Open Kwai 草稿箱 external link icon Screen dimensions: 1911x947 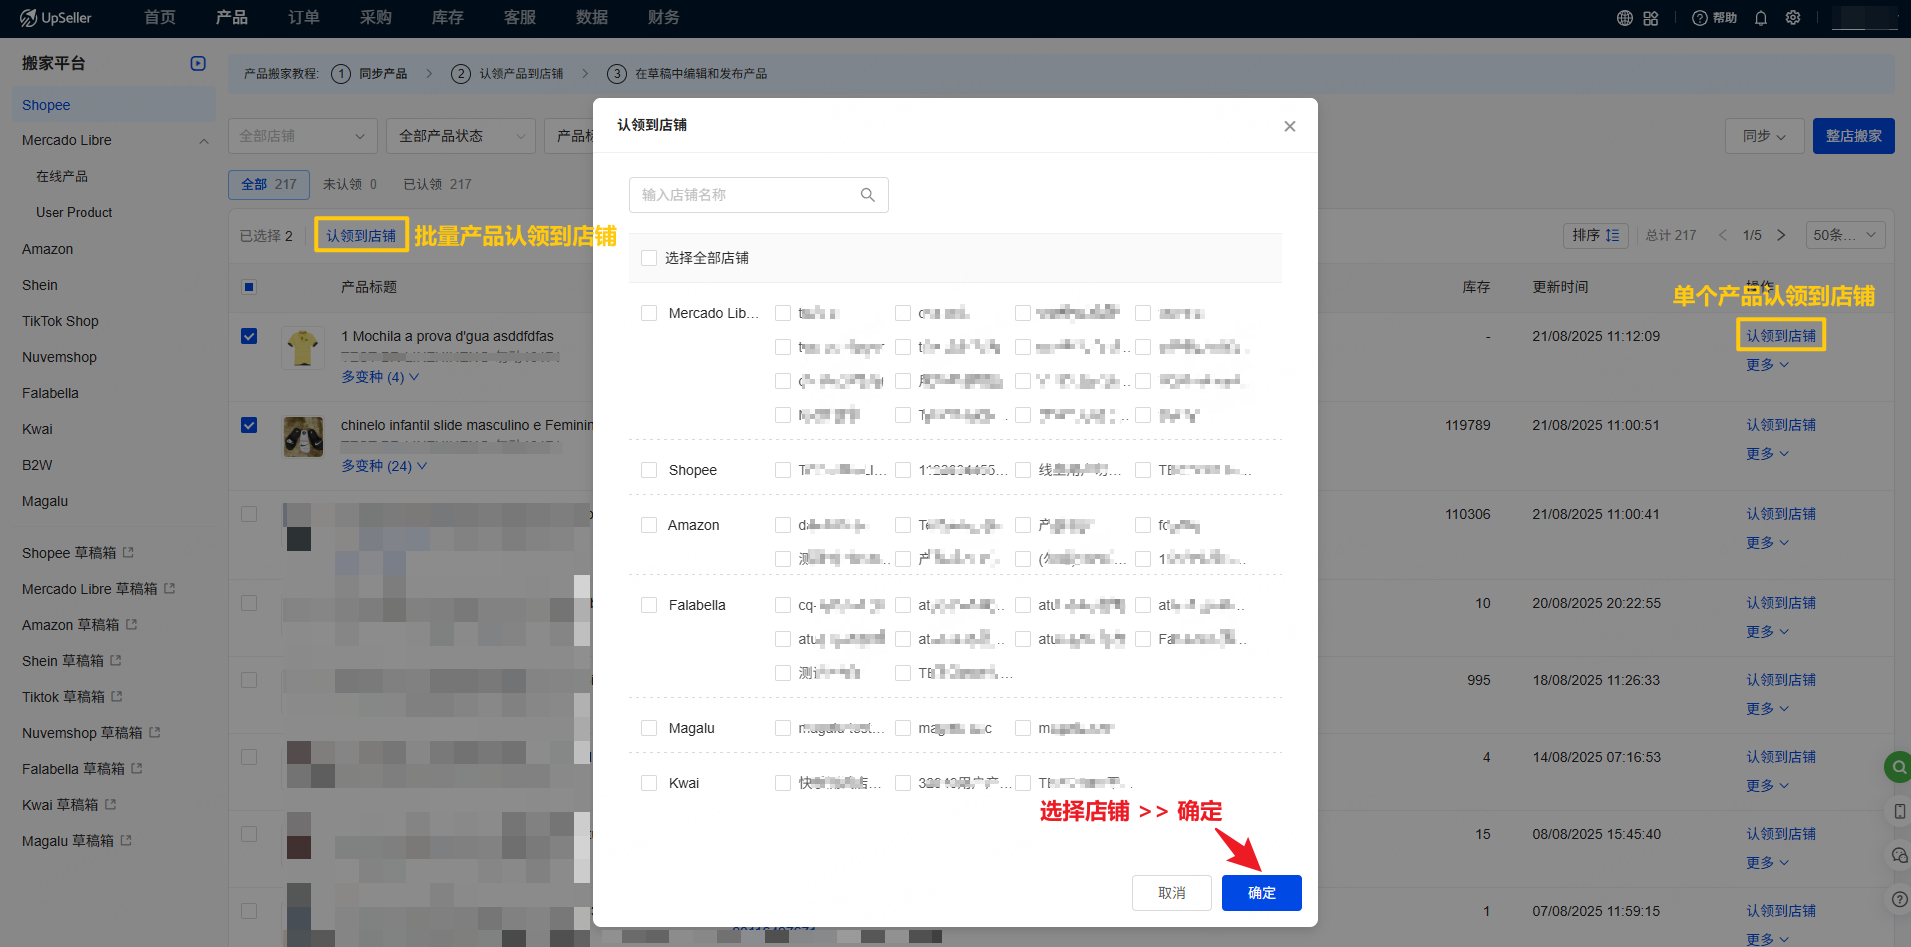point(111,804)
